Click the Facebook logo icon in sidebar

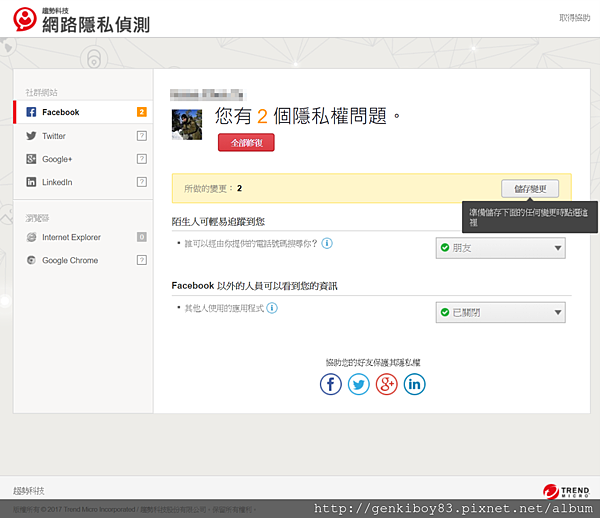[31, 112]
